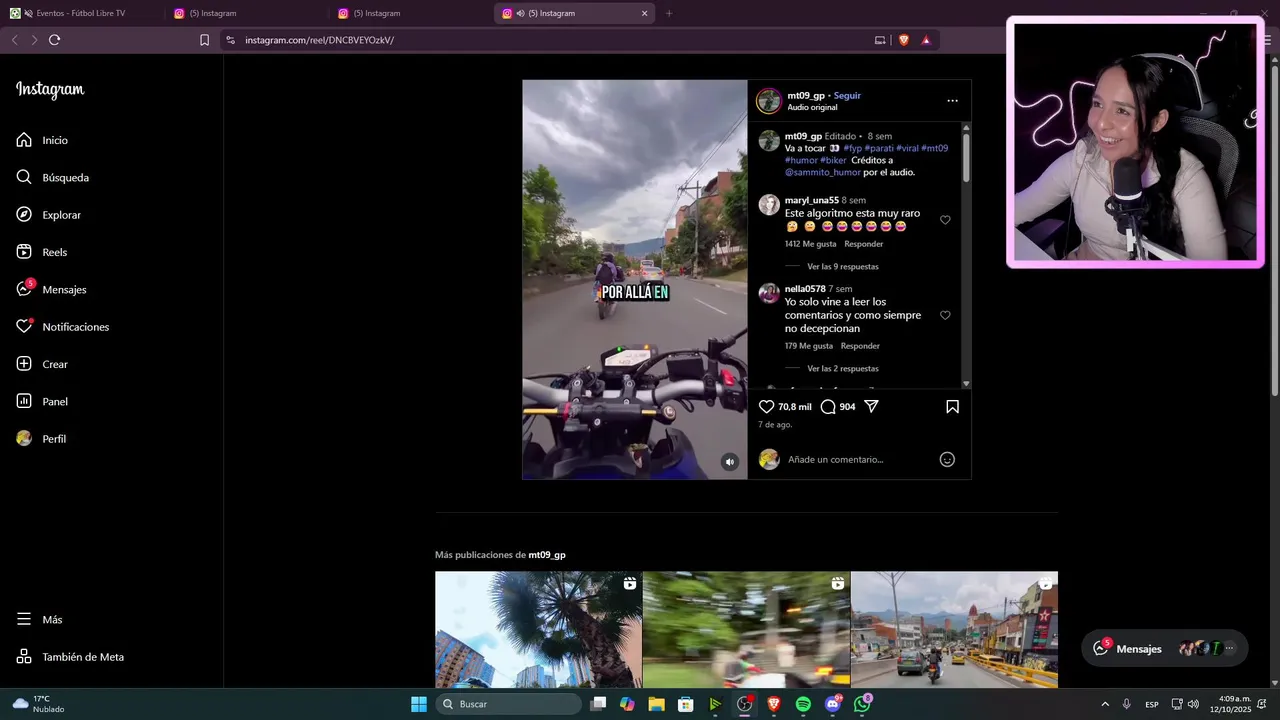1280x720 pixels.
Task: Open Búsqueda search in sidebar
Action: (x=52, y=177)
